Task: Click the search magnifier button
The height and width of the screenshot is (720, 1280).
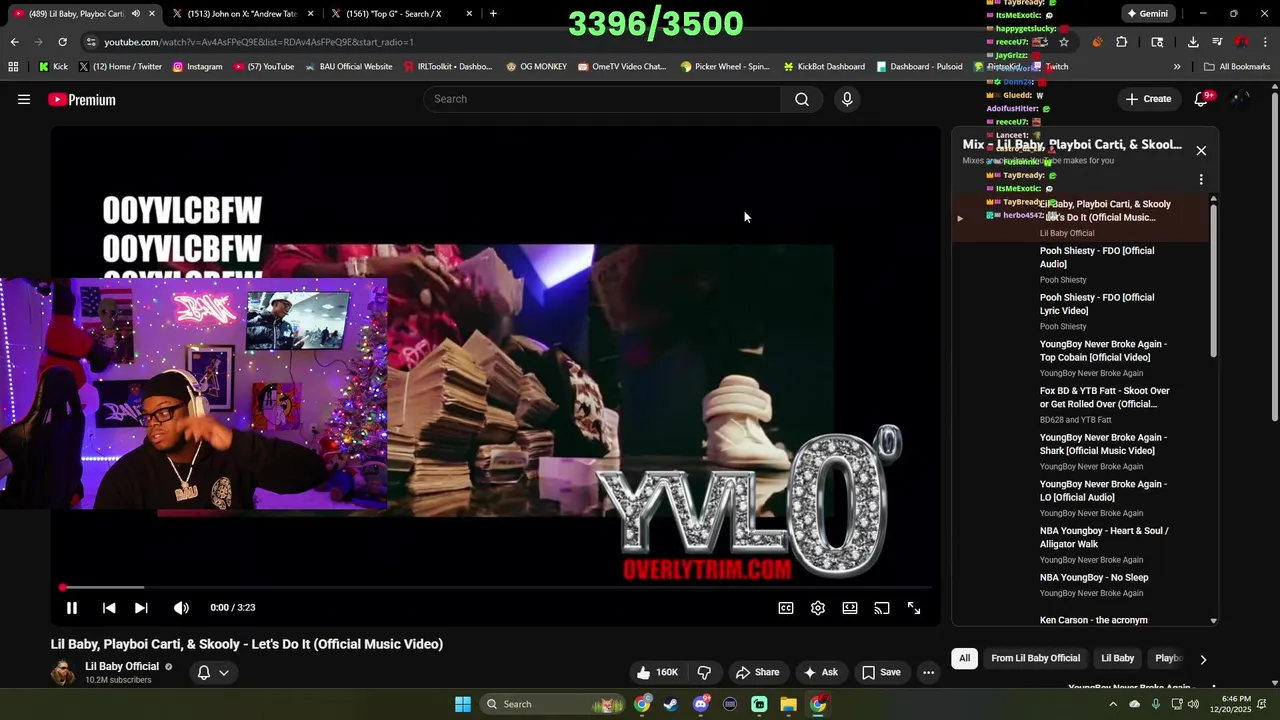Action: pos(802,99)
